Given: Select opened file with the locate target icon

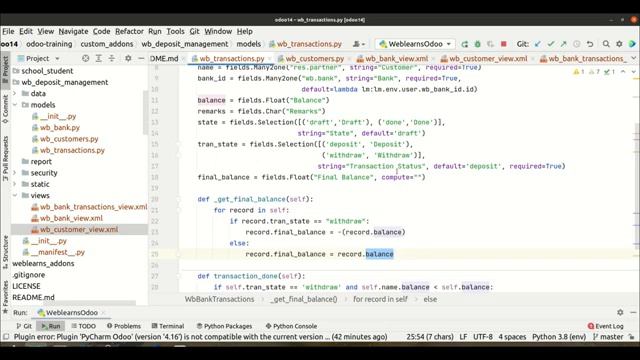Looking at the screenshot, I should (85, 58).
